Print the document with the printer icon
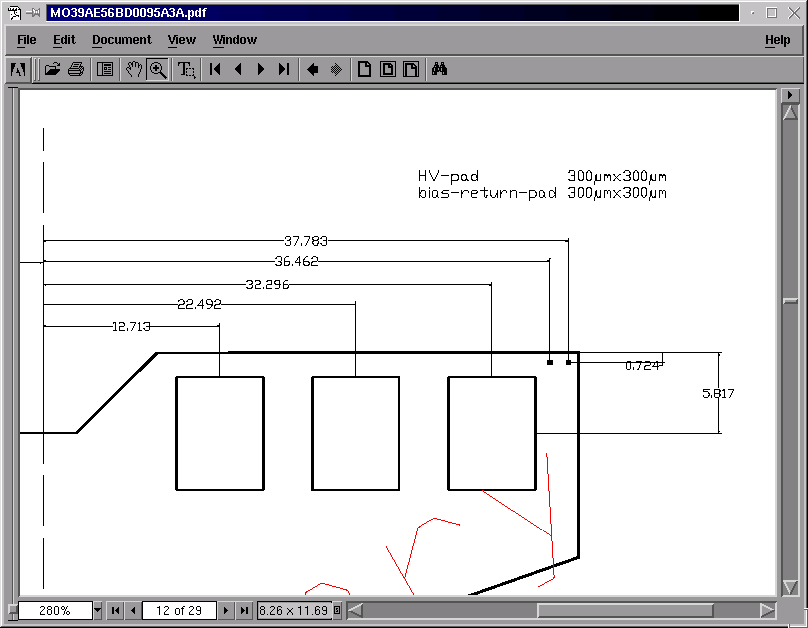 (76, 69)
